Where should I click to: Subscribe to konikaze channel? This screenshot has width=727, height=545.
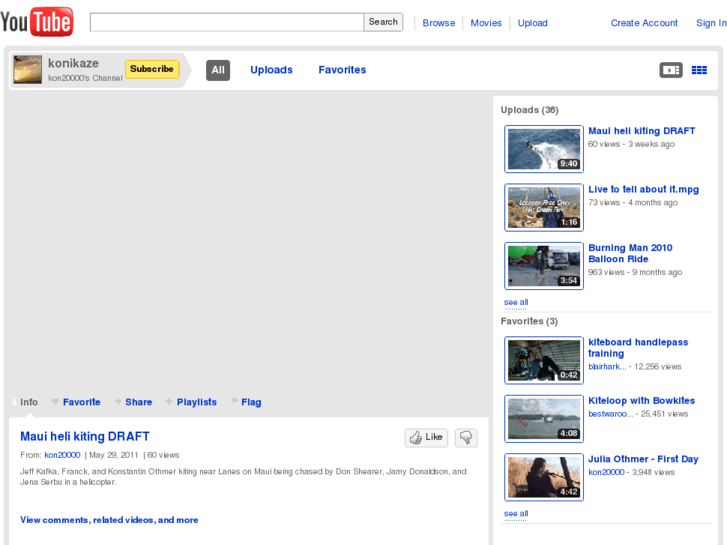click(152, 69)
